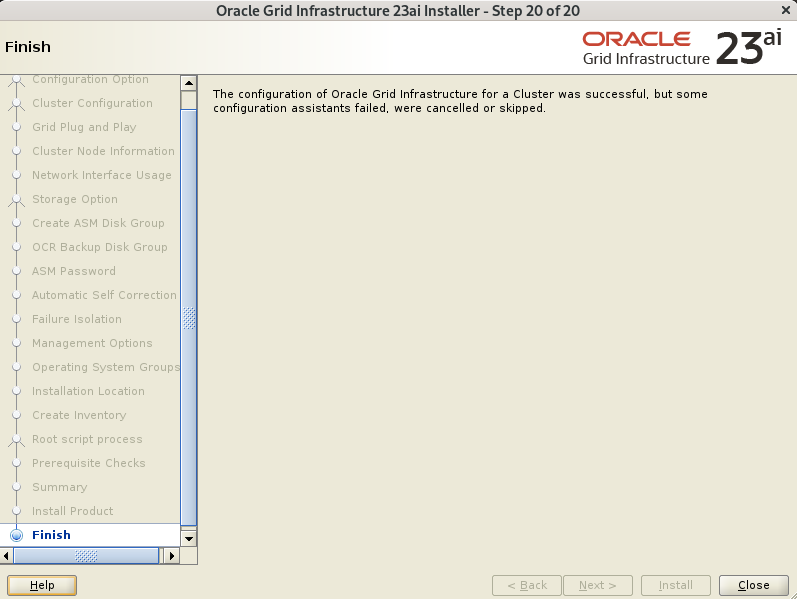Click the disabled Back button
797x599 pixels.
click(527, 585)
